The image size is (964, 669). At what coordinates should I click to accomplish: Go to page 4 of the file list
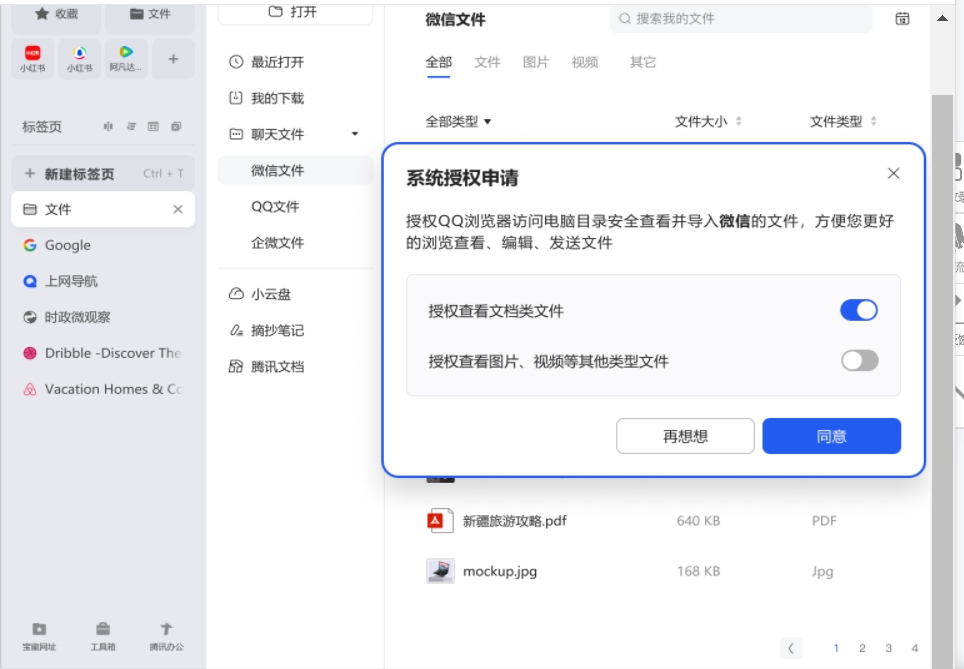tap(915, 647)
